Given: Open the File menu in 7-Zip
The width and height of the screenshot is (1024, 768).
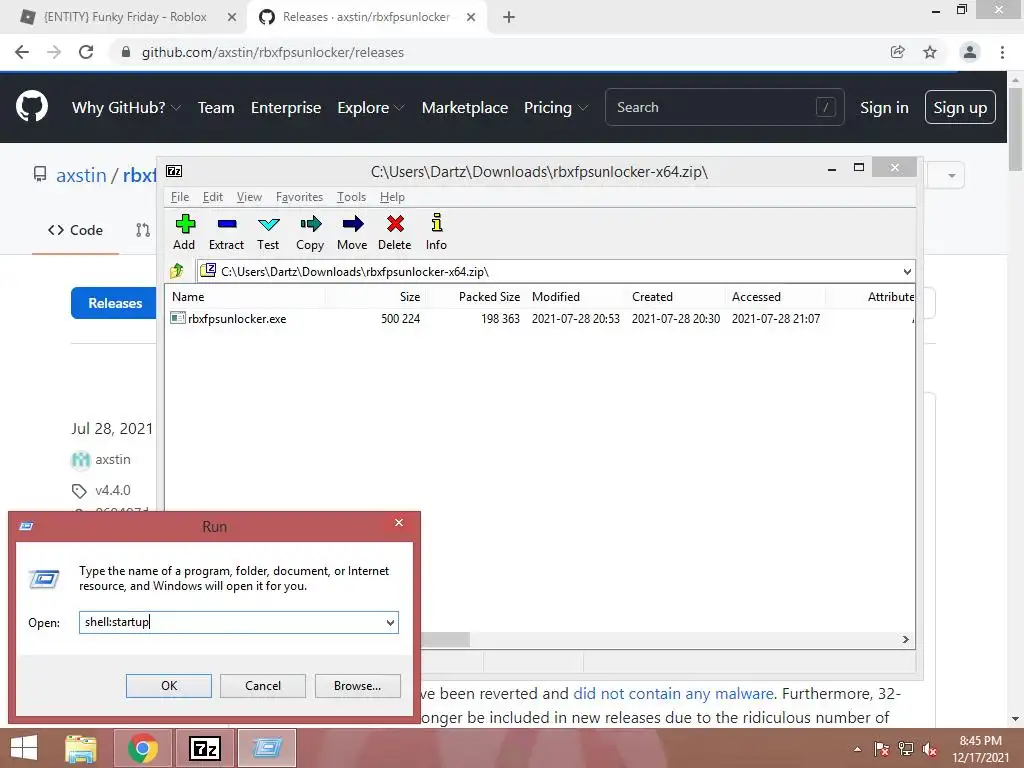Looking at the screenshot, I should pyautogui.click(x=180, y=197).
